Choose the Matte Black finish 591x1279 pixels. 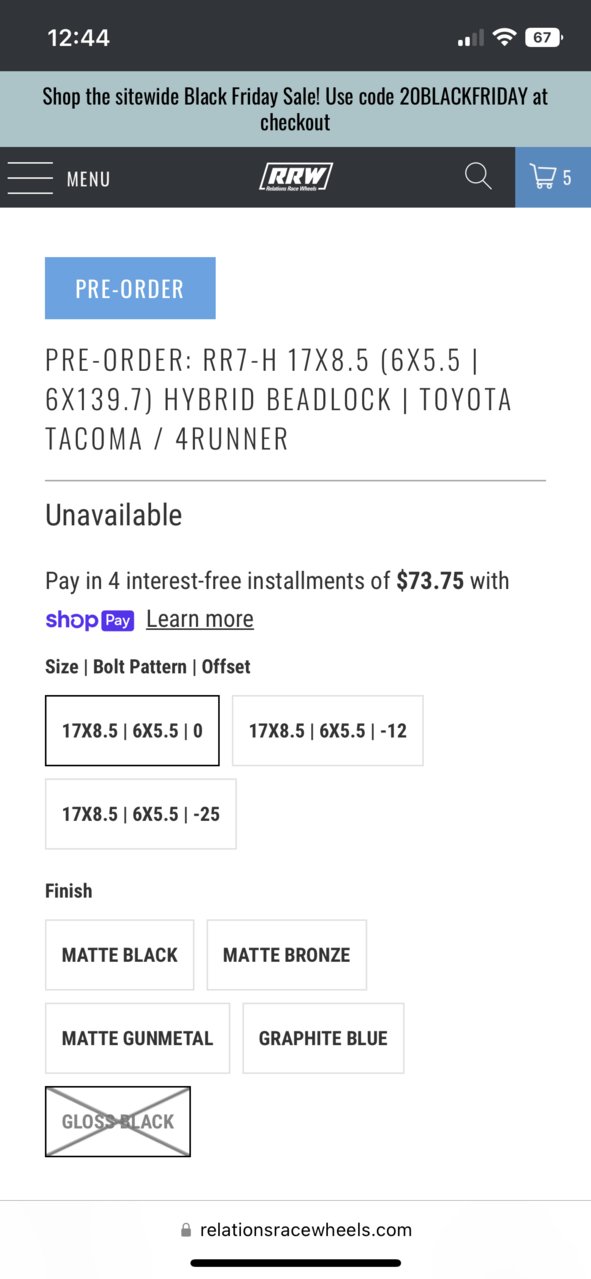120,955
